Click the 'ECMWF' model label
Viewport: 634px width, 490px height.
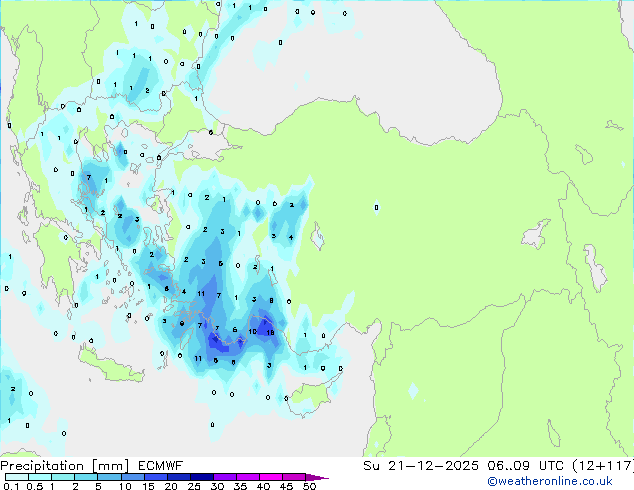(x=161, y=466)
